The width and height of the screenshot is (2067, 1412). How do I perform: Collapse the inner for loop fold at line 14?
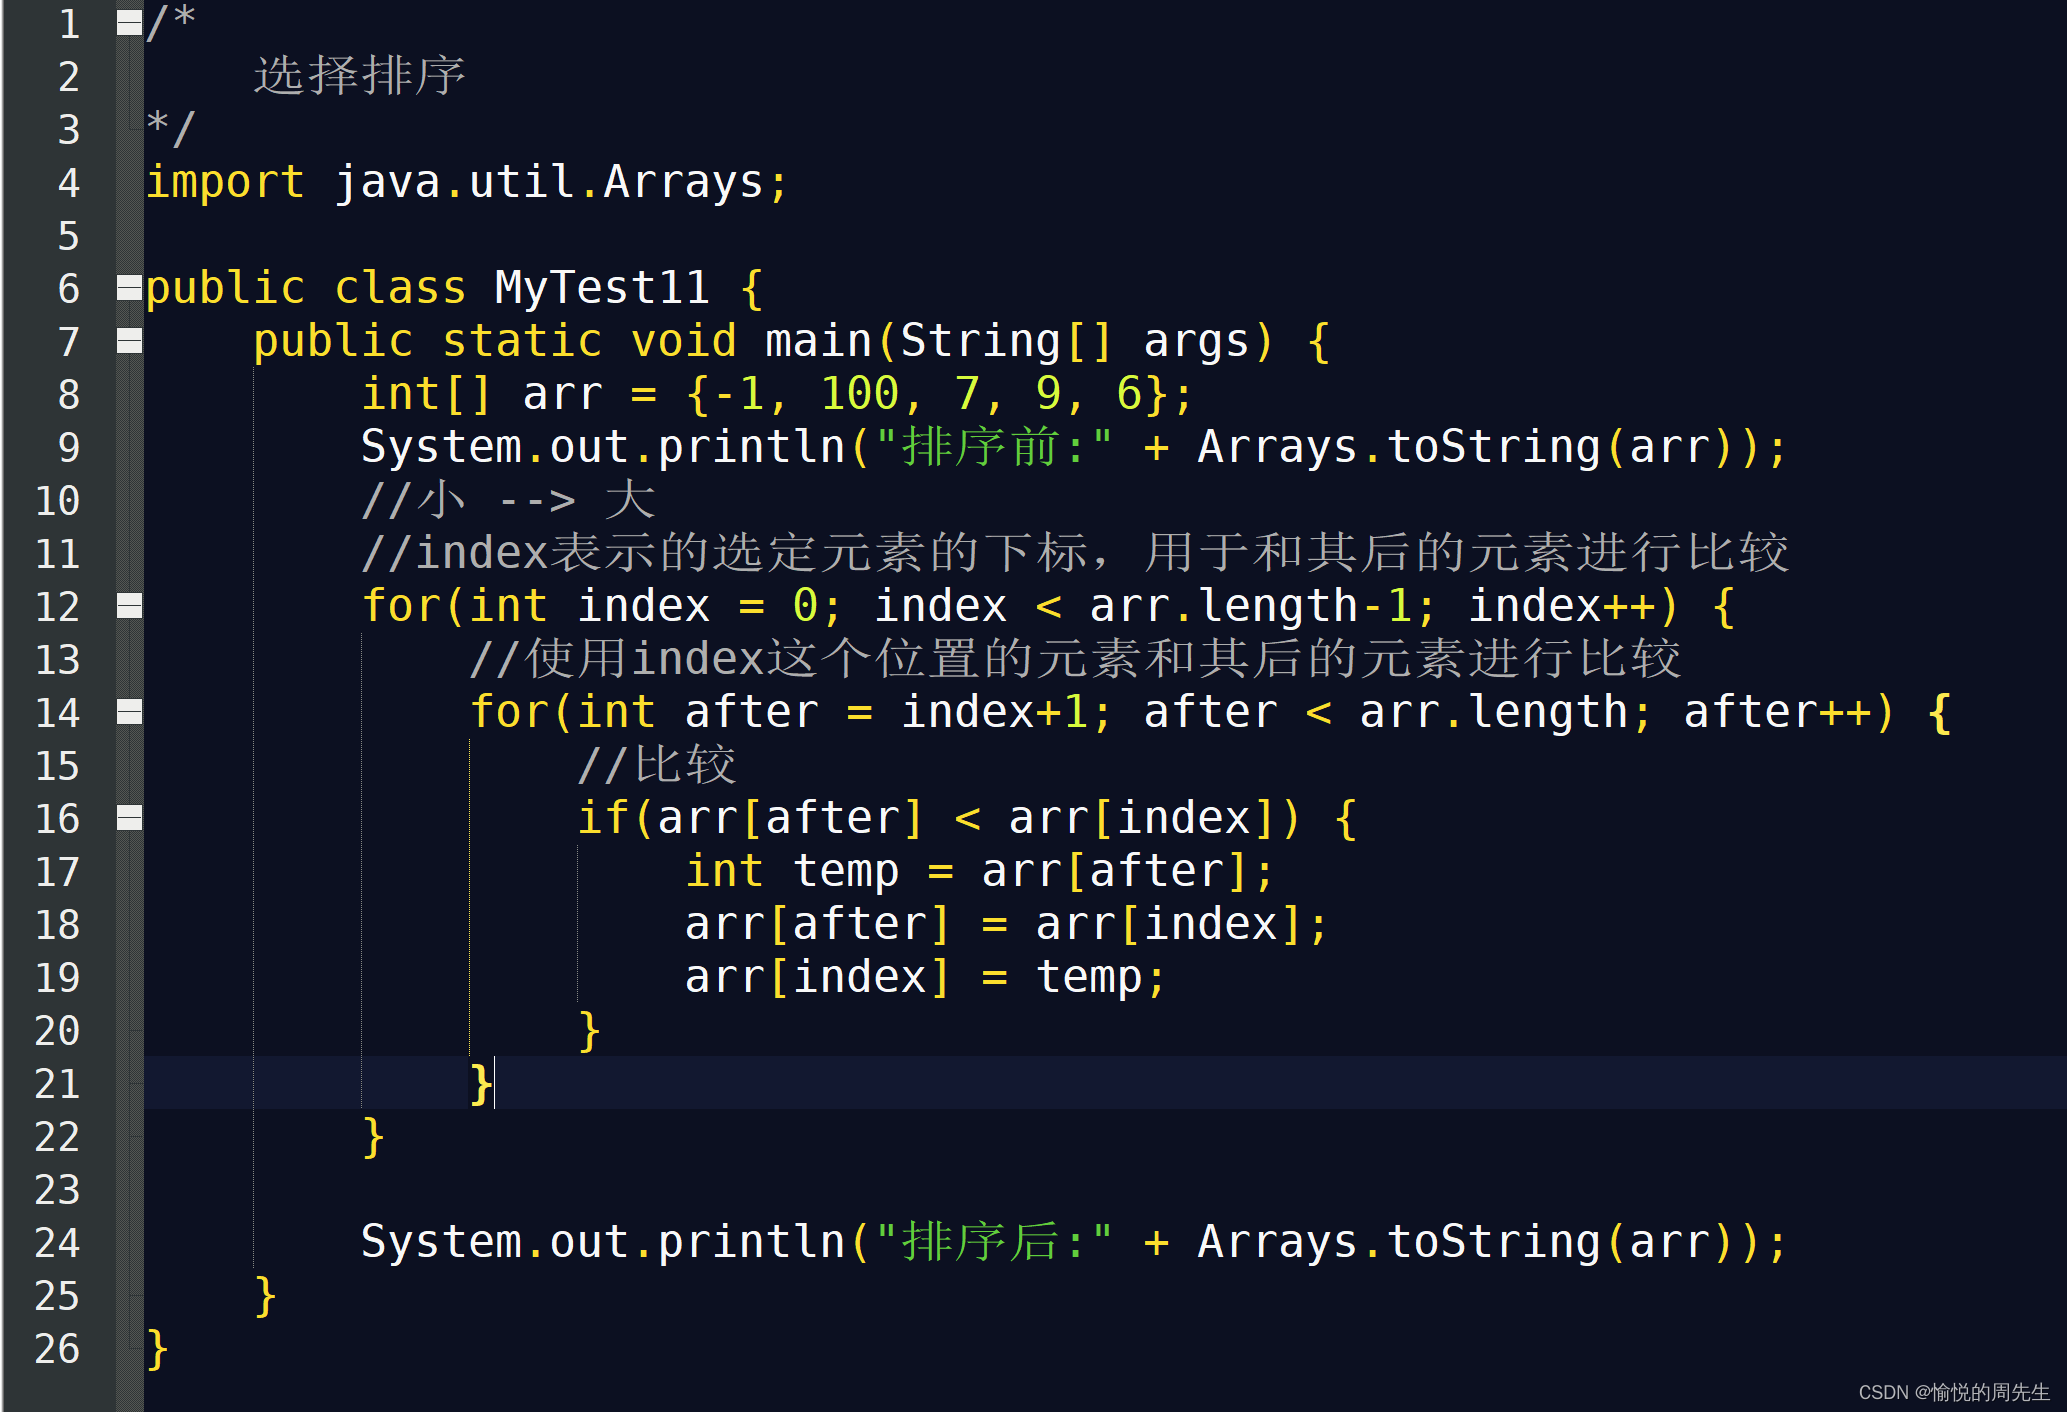click(x=129, y=712)
